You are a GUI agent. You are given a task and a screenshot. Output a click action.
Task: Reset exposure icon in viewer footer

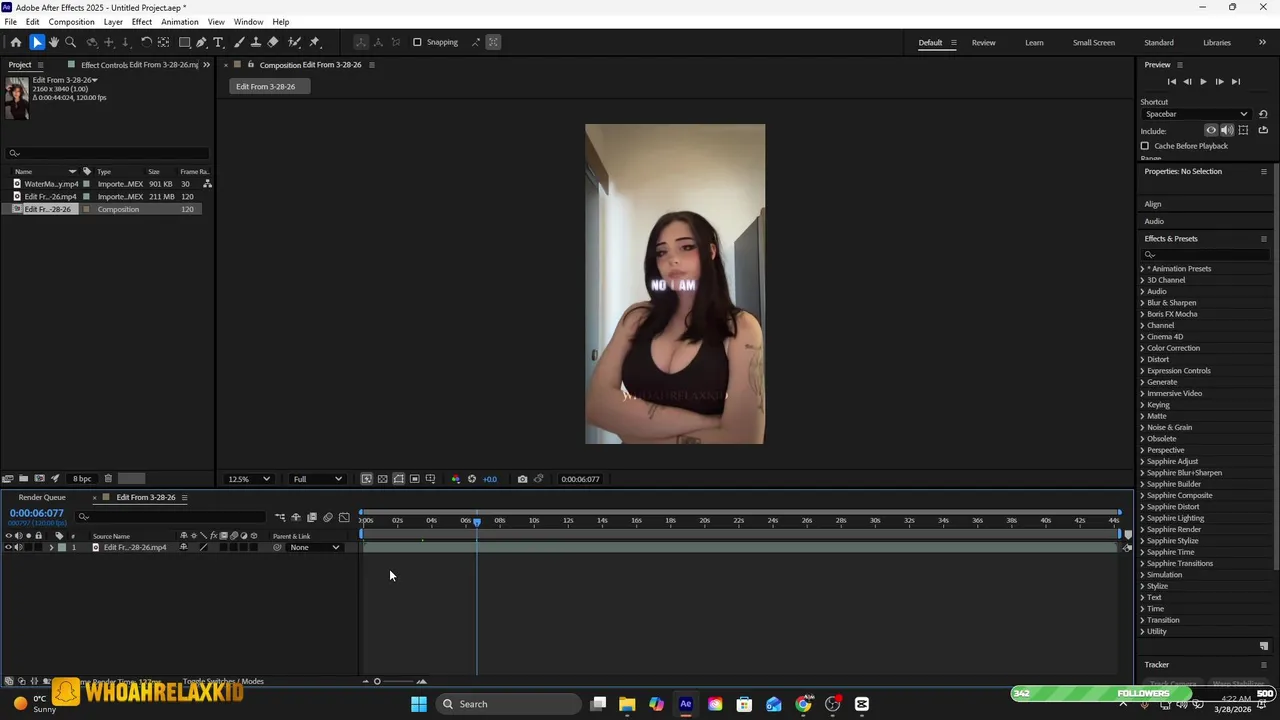tap(472, 479)
